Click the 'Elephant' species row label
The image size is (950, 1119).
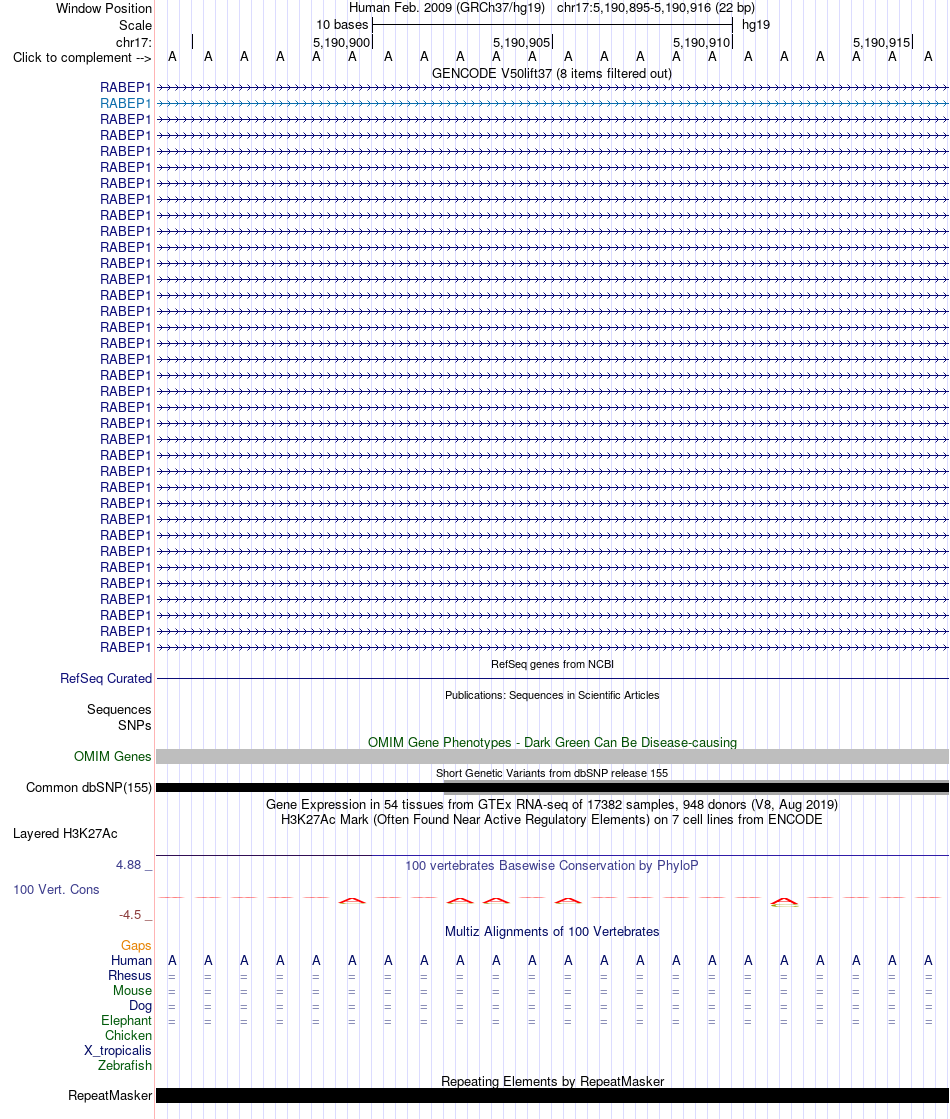(x=126, y=1021)
